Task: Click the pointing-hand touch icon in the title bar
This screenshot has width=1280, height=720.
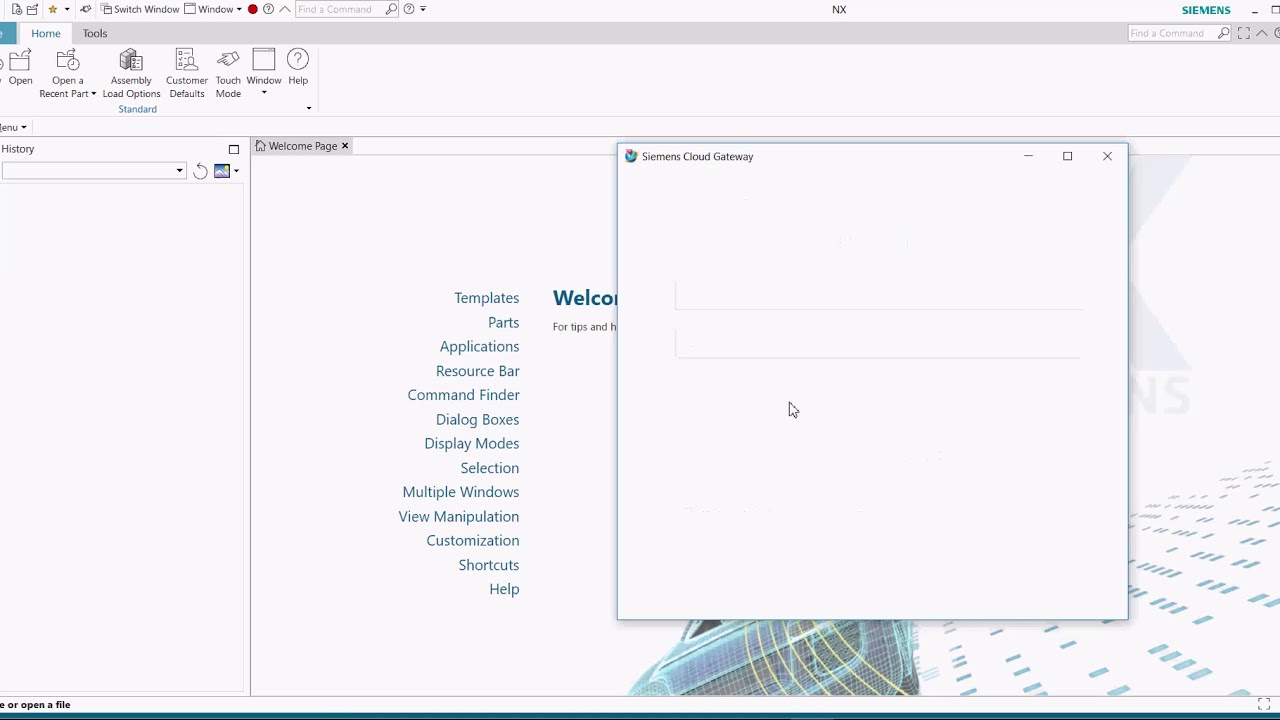Action: 86,9
